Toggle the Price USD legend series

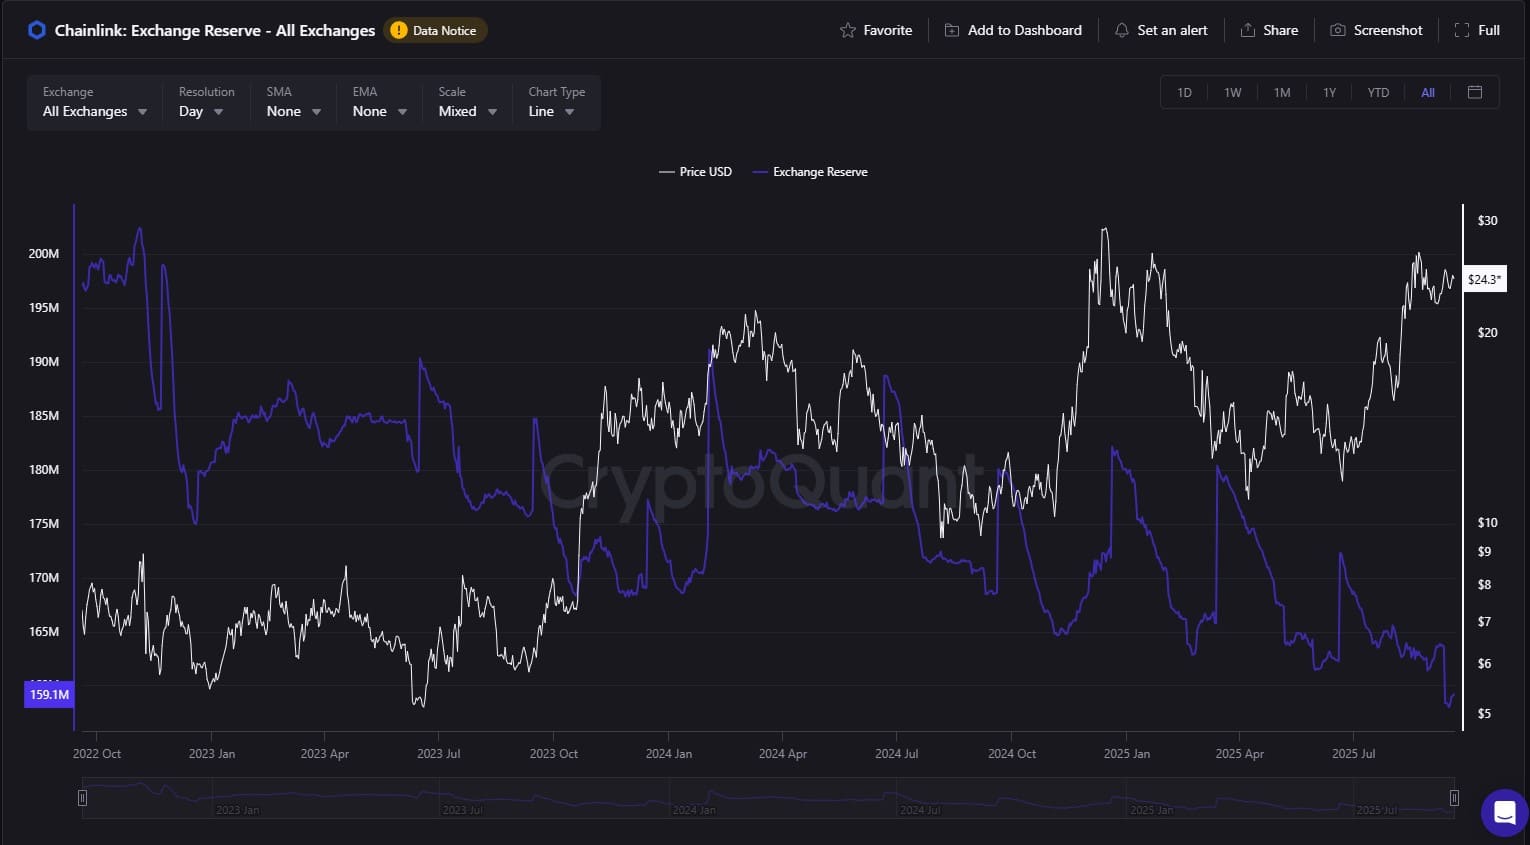tap(695, 172)
